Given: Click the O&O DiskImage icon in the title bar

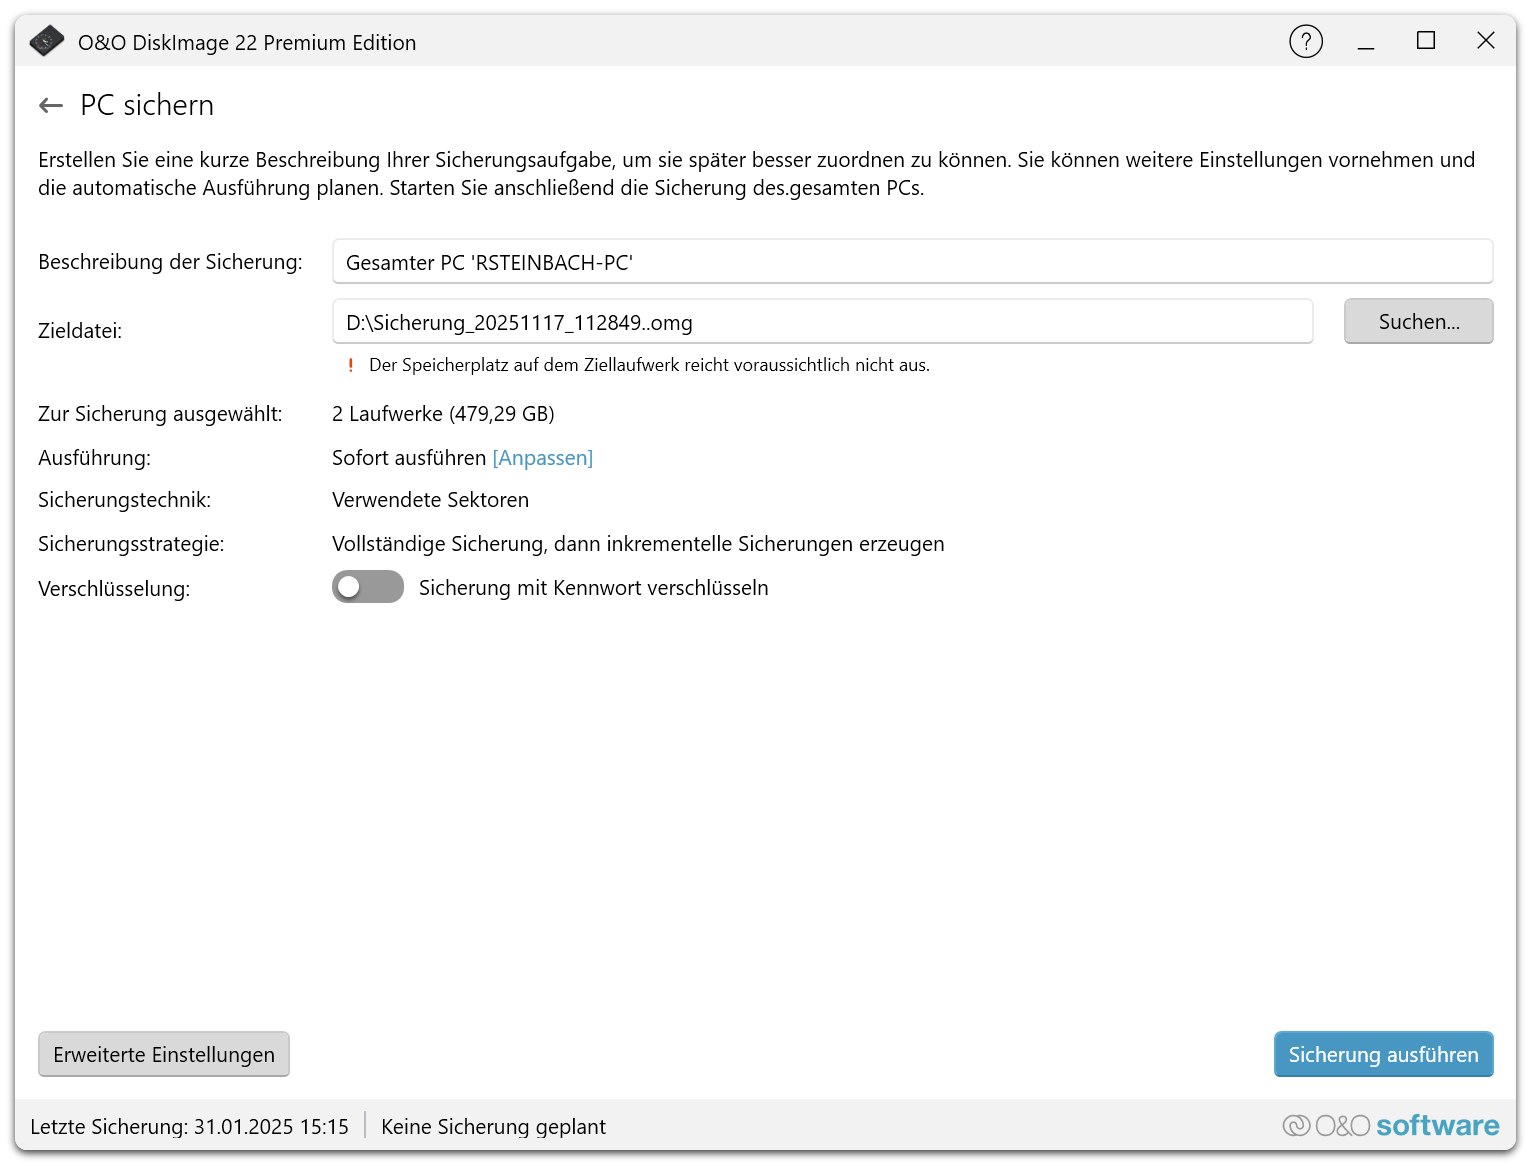Looking at the screenshot, I should coord(46,41).
